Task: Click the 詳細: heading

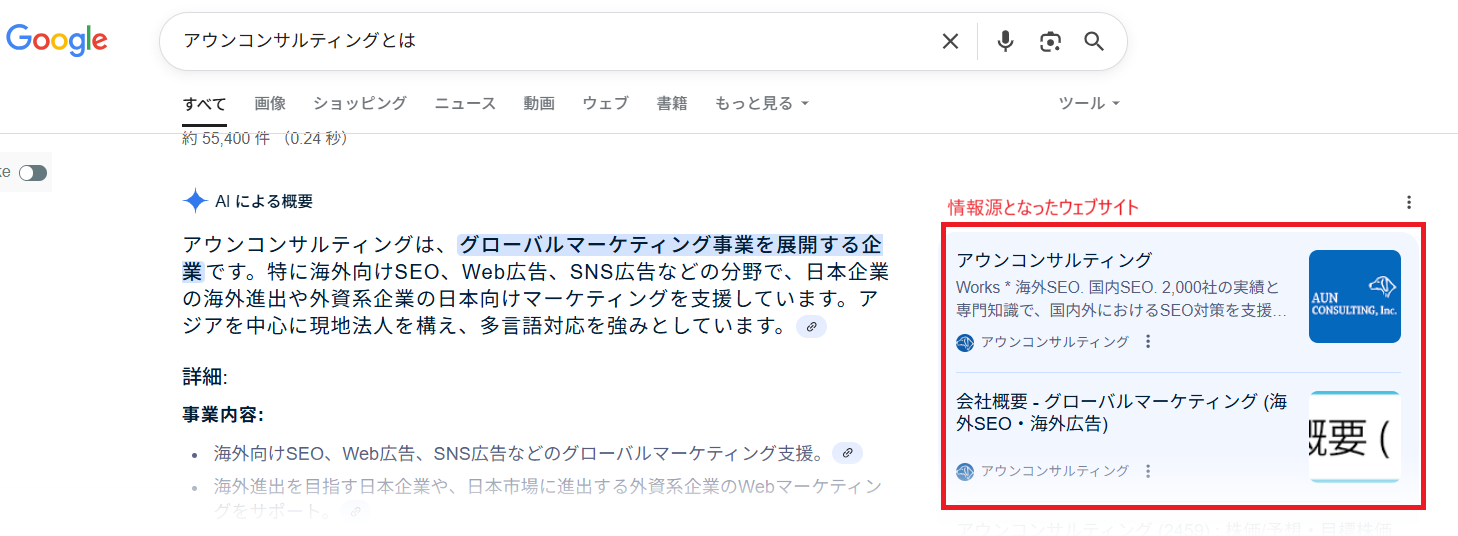Action: click(205, 377)
